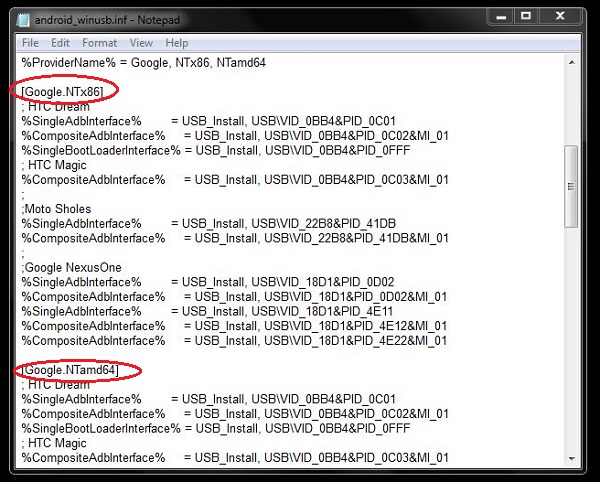The image size is (600, 482).
Task: Open the View menu
Action: tap(141, 43)
